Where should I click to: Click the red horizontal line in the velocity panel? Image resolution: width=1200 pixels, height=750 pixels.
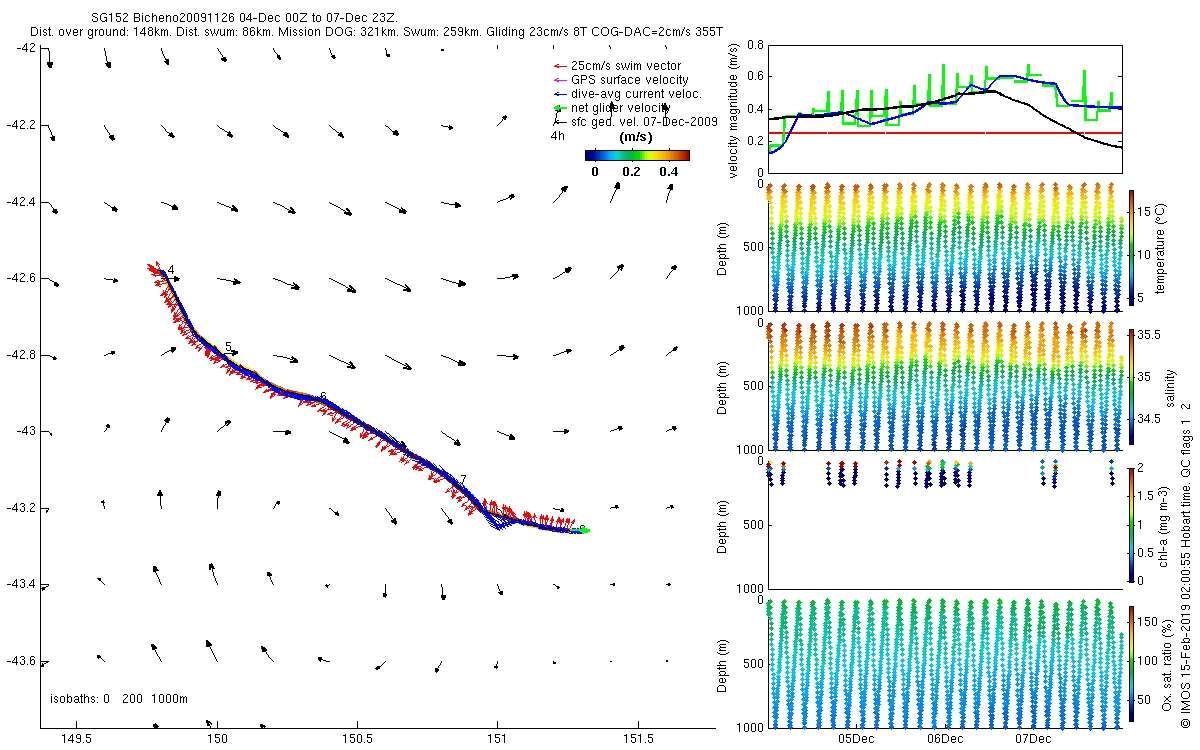point(945,133)
